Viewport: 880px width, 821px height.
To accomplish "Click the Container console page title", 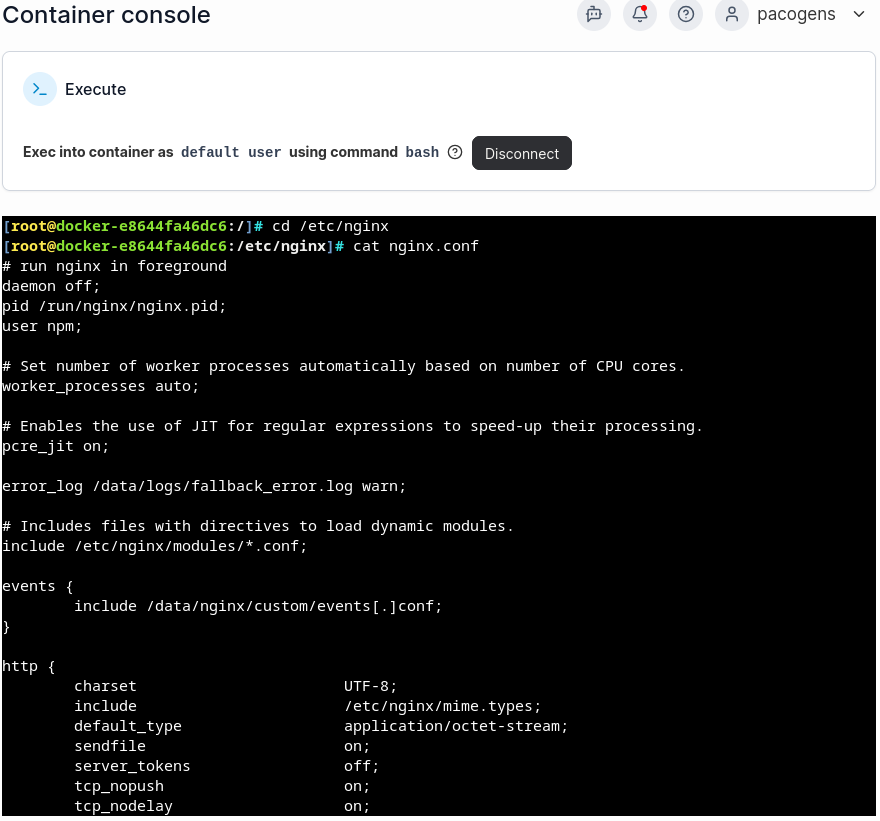I will pos(107,15).
